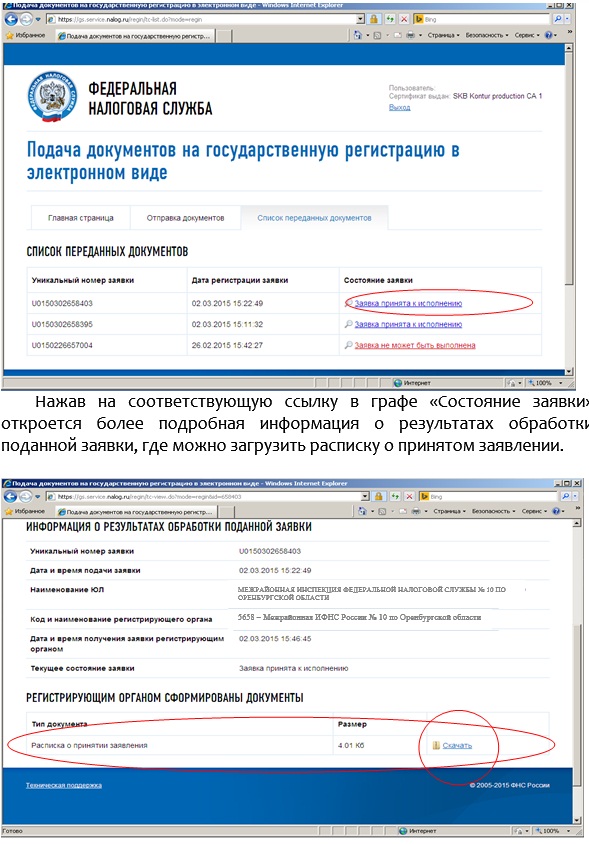
Task: Click the green Refresh icon in the results-page browser
Action: pos(395,496)
